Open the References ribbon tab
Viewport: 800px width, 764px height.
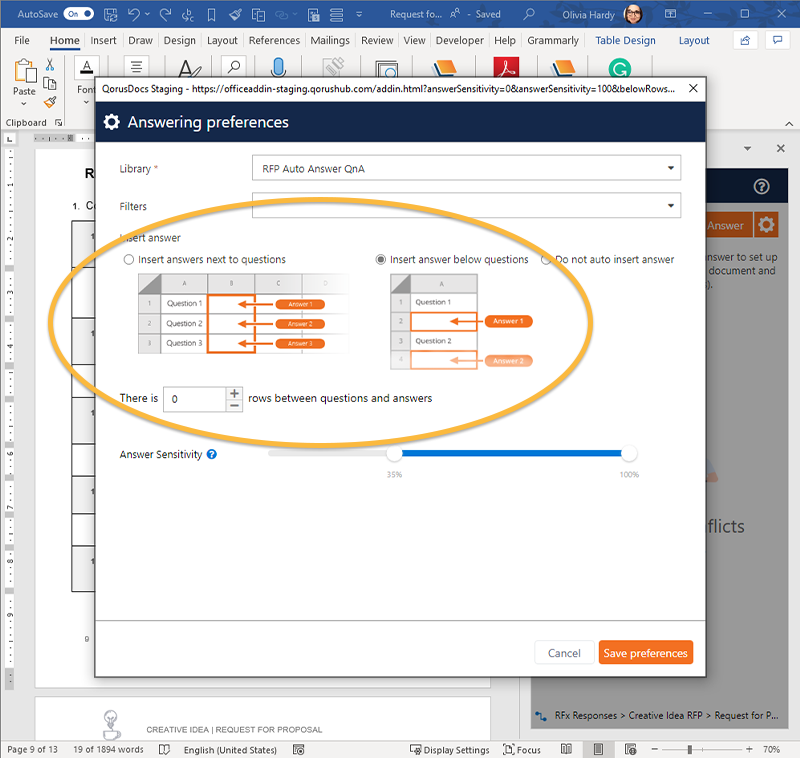pyautogui.click(x=274, y=41)
